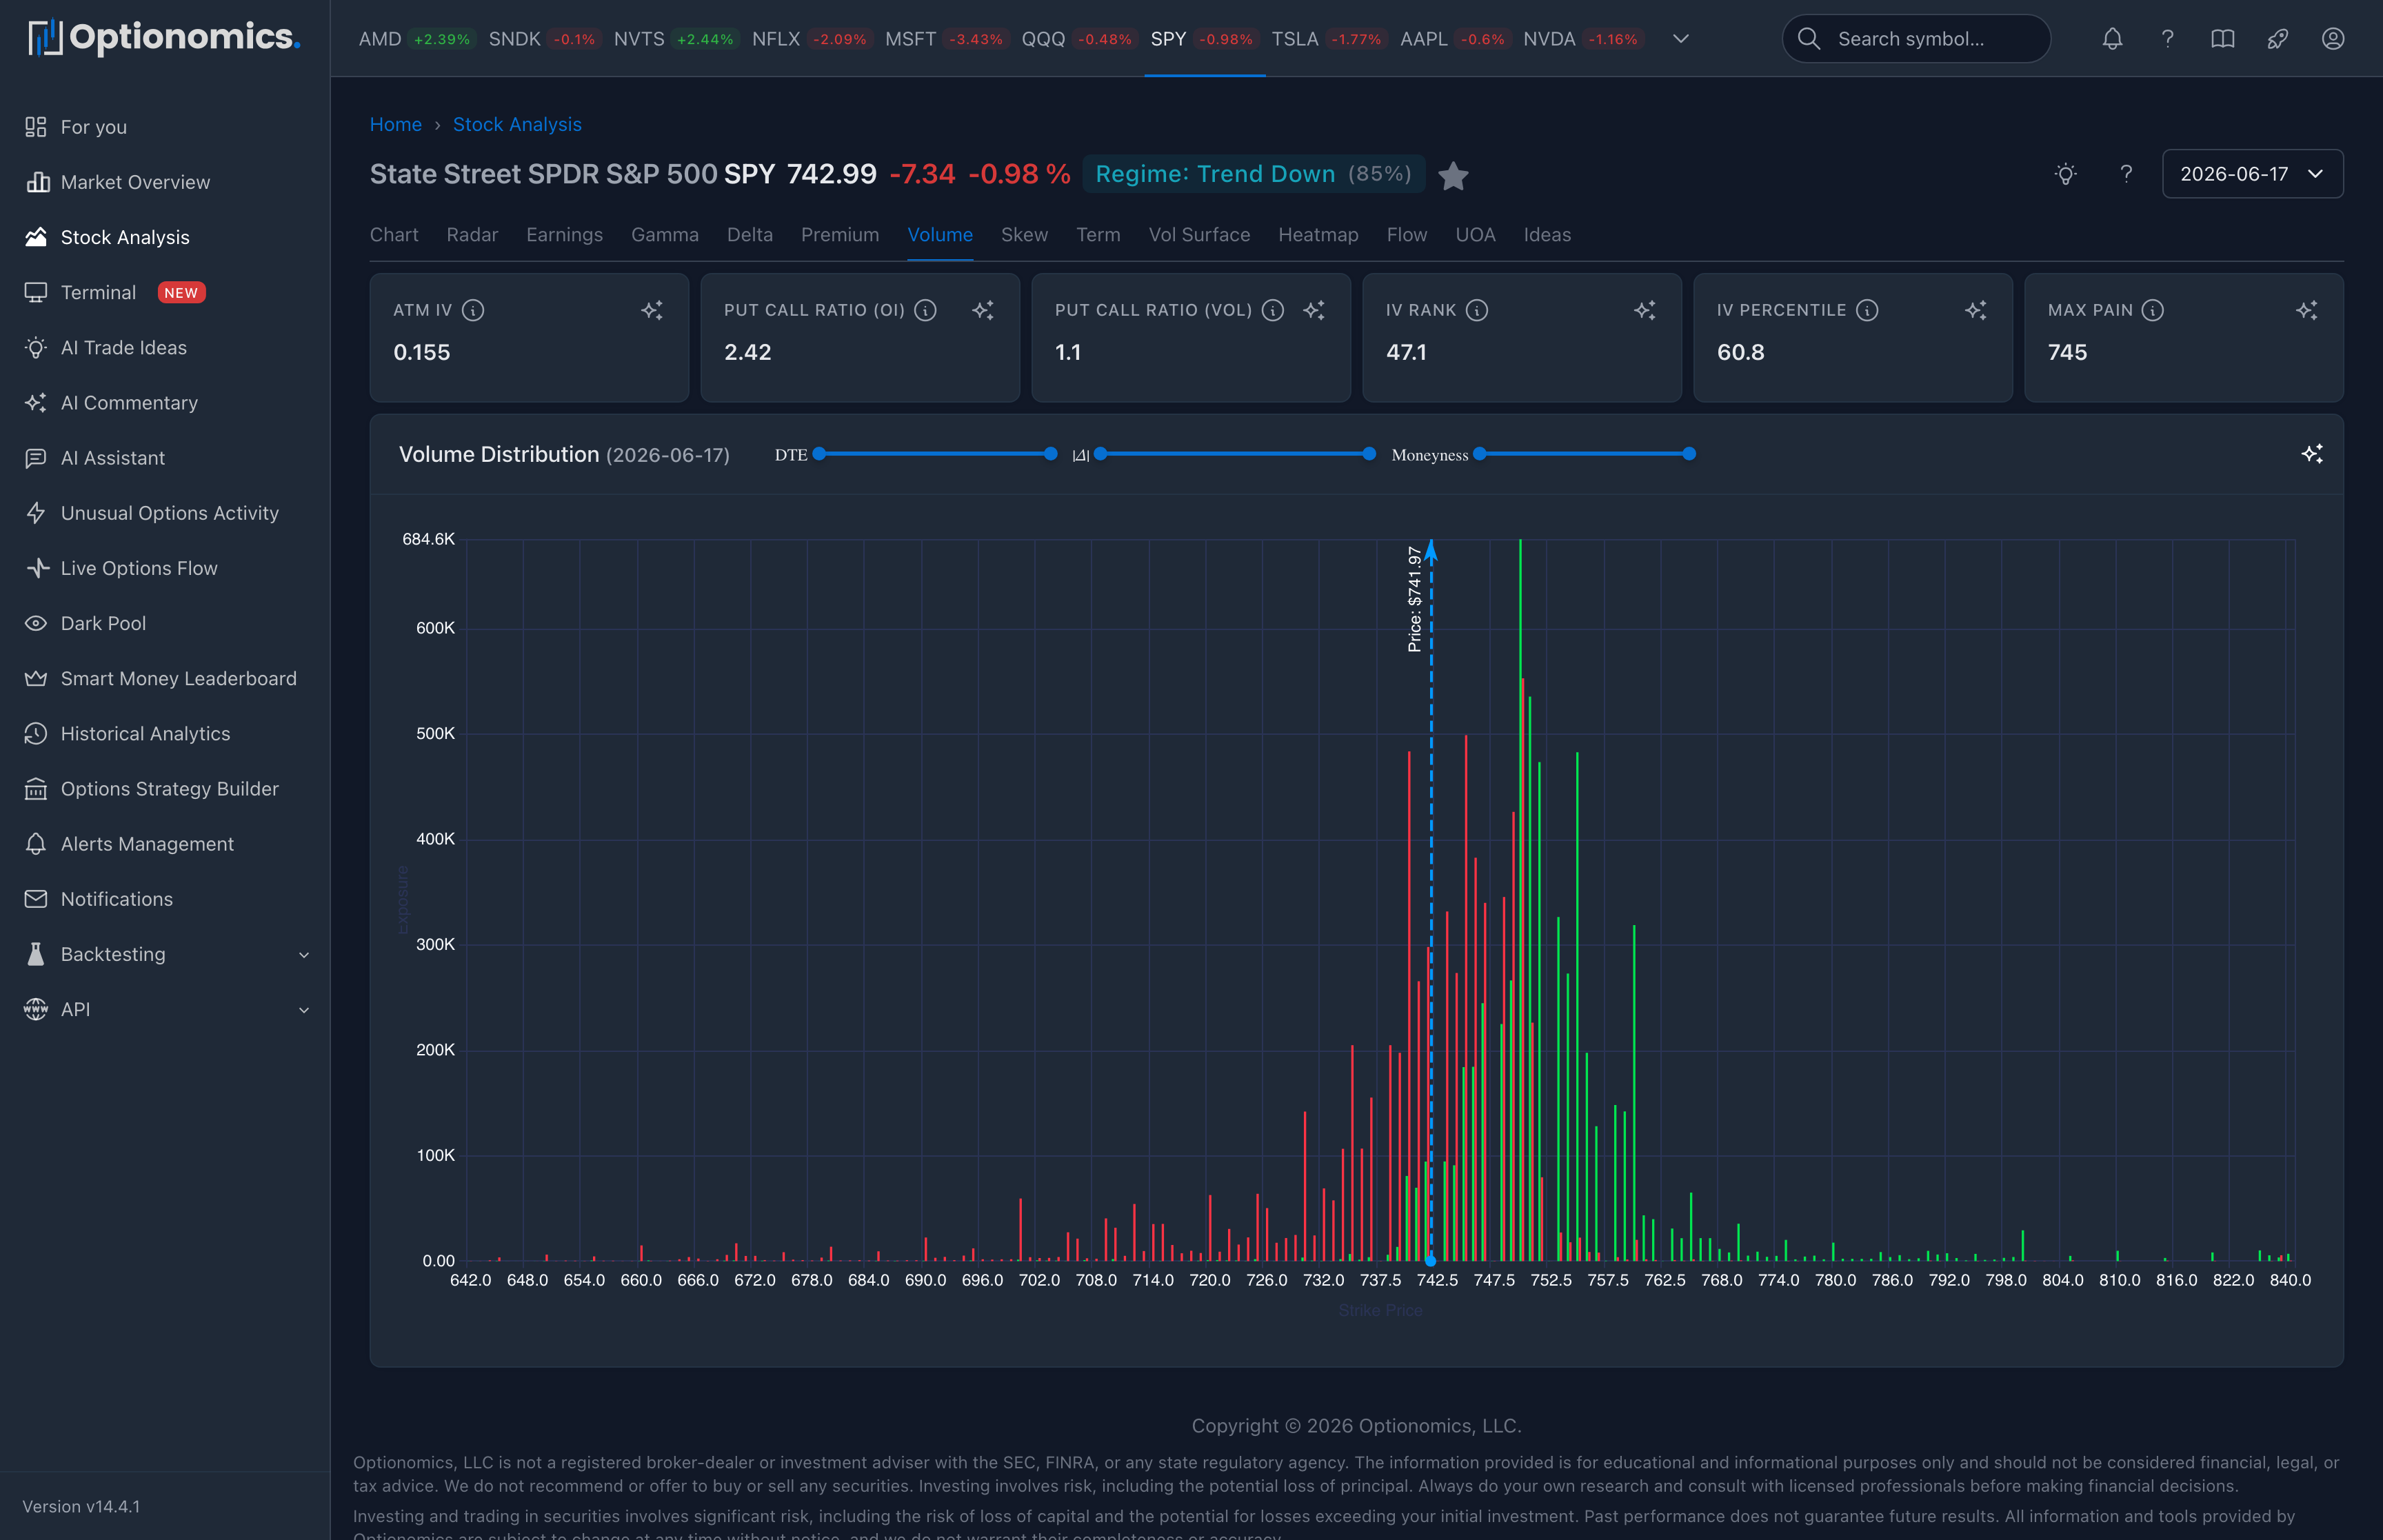Show ATM IV info tooltip icon
This screenshot has width=2383, height=1540.
(473, 310)
